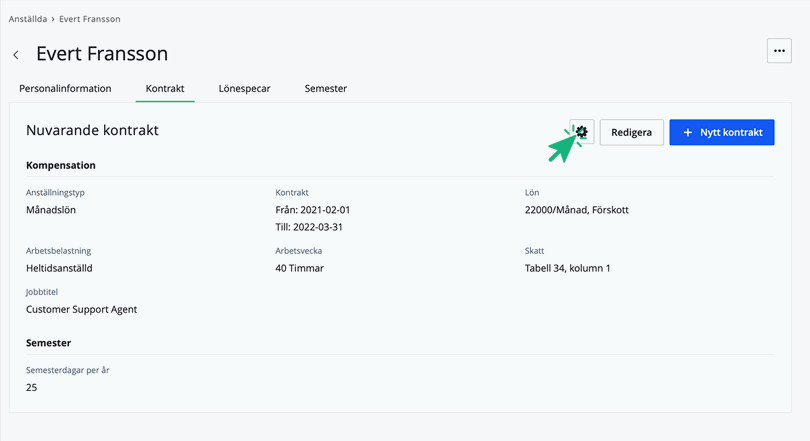Open the three-dot more options menu
This screenshot has width=810, height=441.
click(x=778, y=51)
